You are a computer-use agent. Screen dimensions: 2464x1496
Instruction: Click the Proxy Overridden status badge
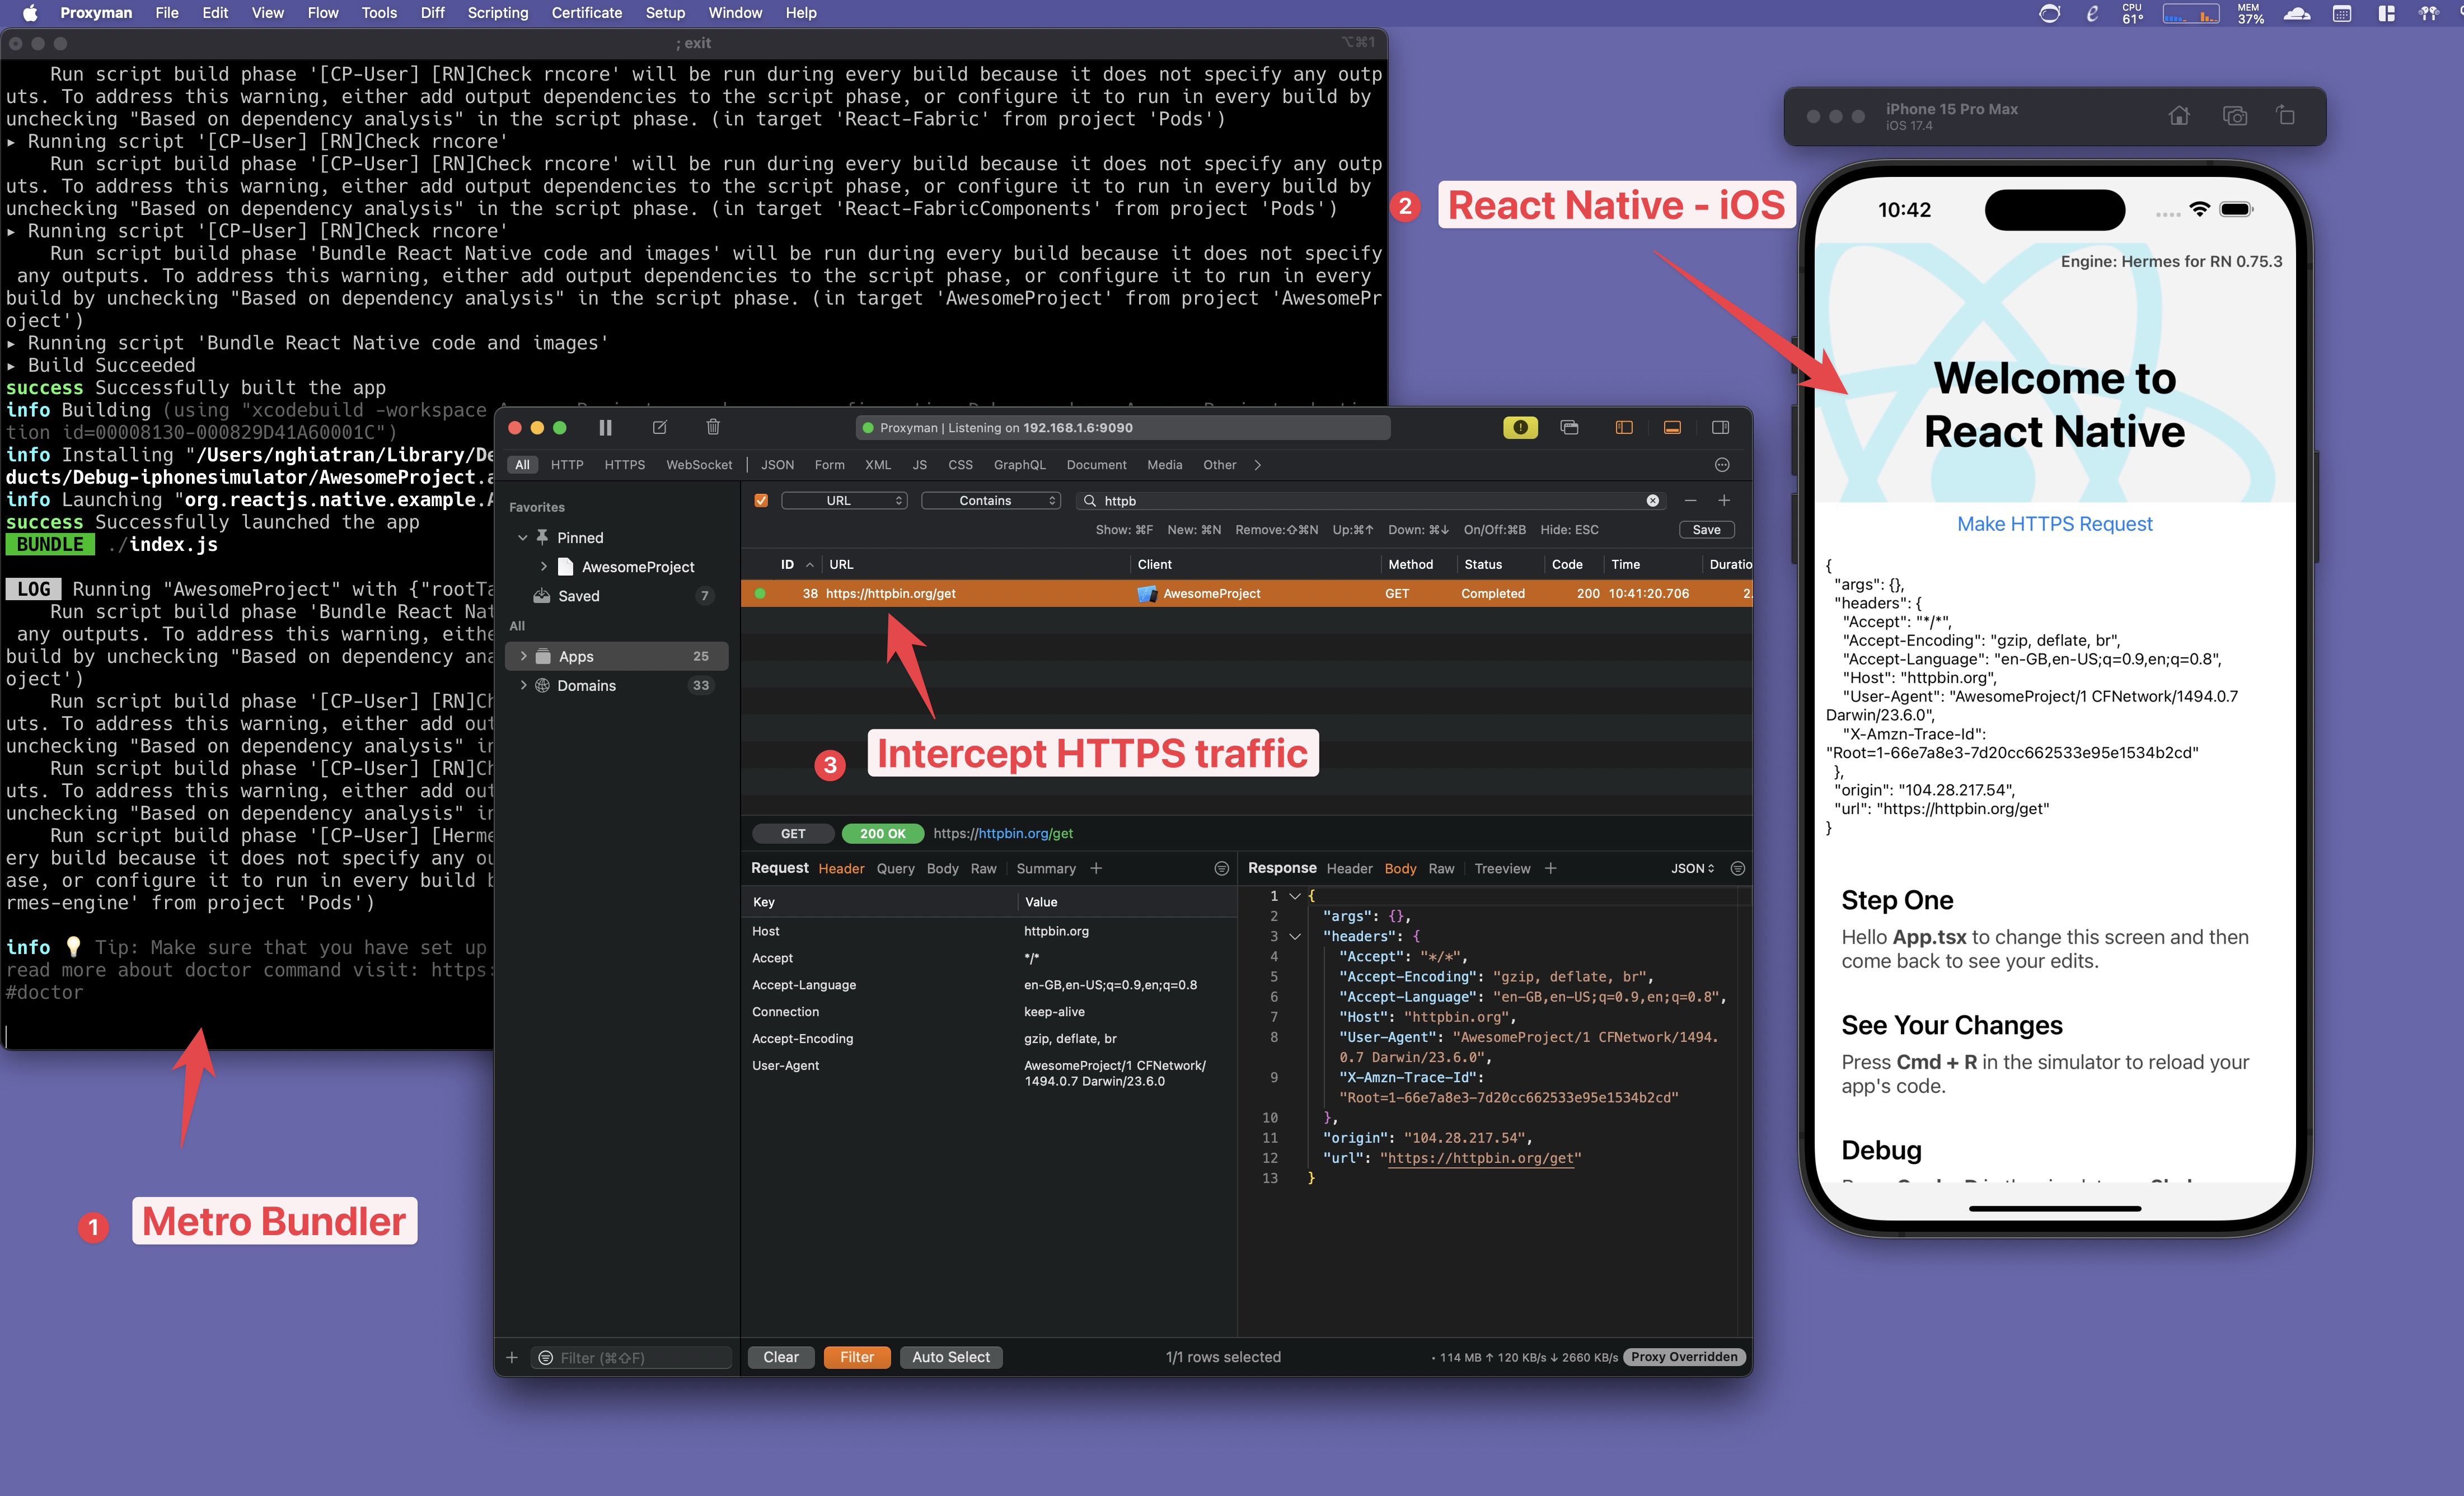[x=1684, y=1357]
